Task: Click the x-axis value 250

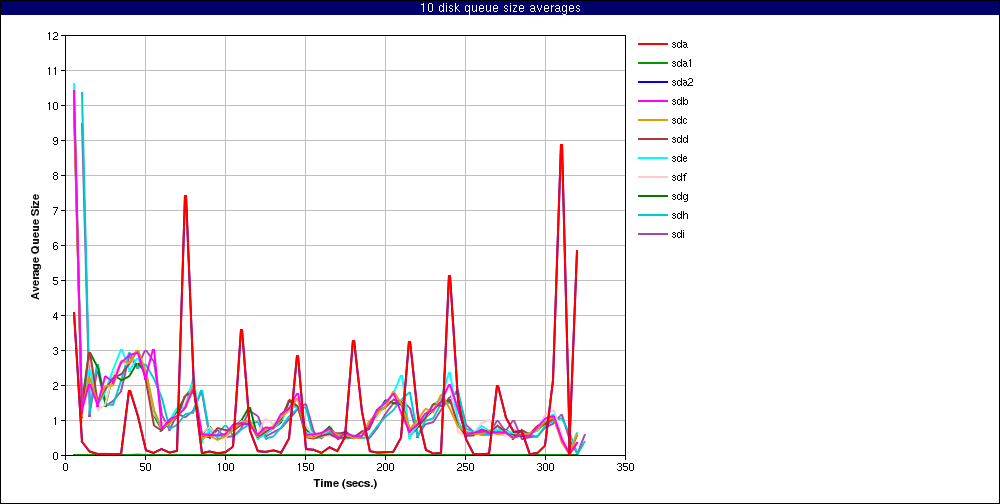Action: point(466,466)
